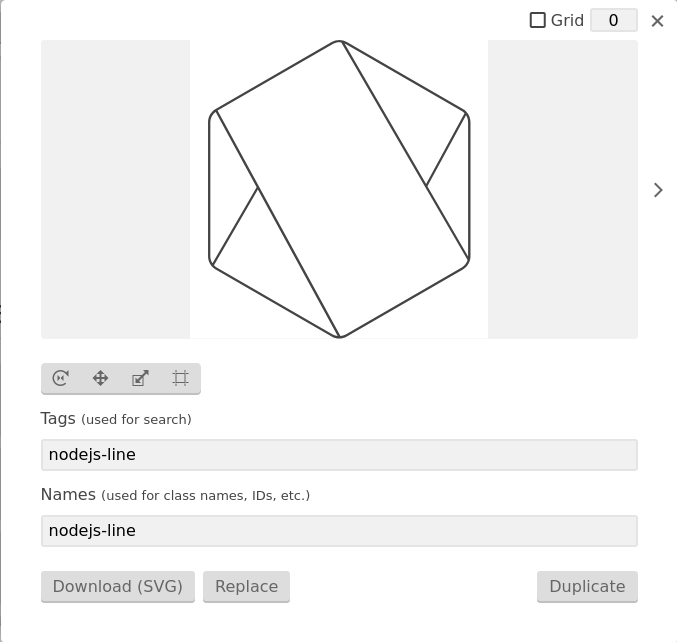The height and width of the screenshot is (642, 677).
Task: Focus the grid size number field
Action: (x=613, y=20)
